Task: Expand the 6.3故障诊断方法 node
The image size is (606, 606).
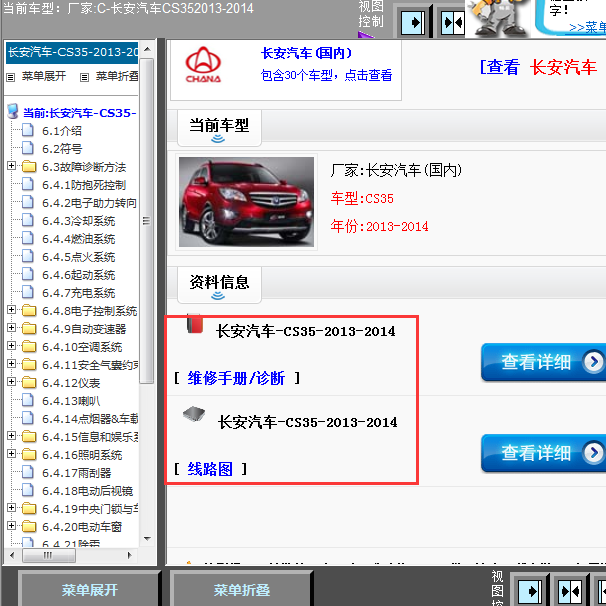Action: [x=12, y=166]
